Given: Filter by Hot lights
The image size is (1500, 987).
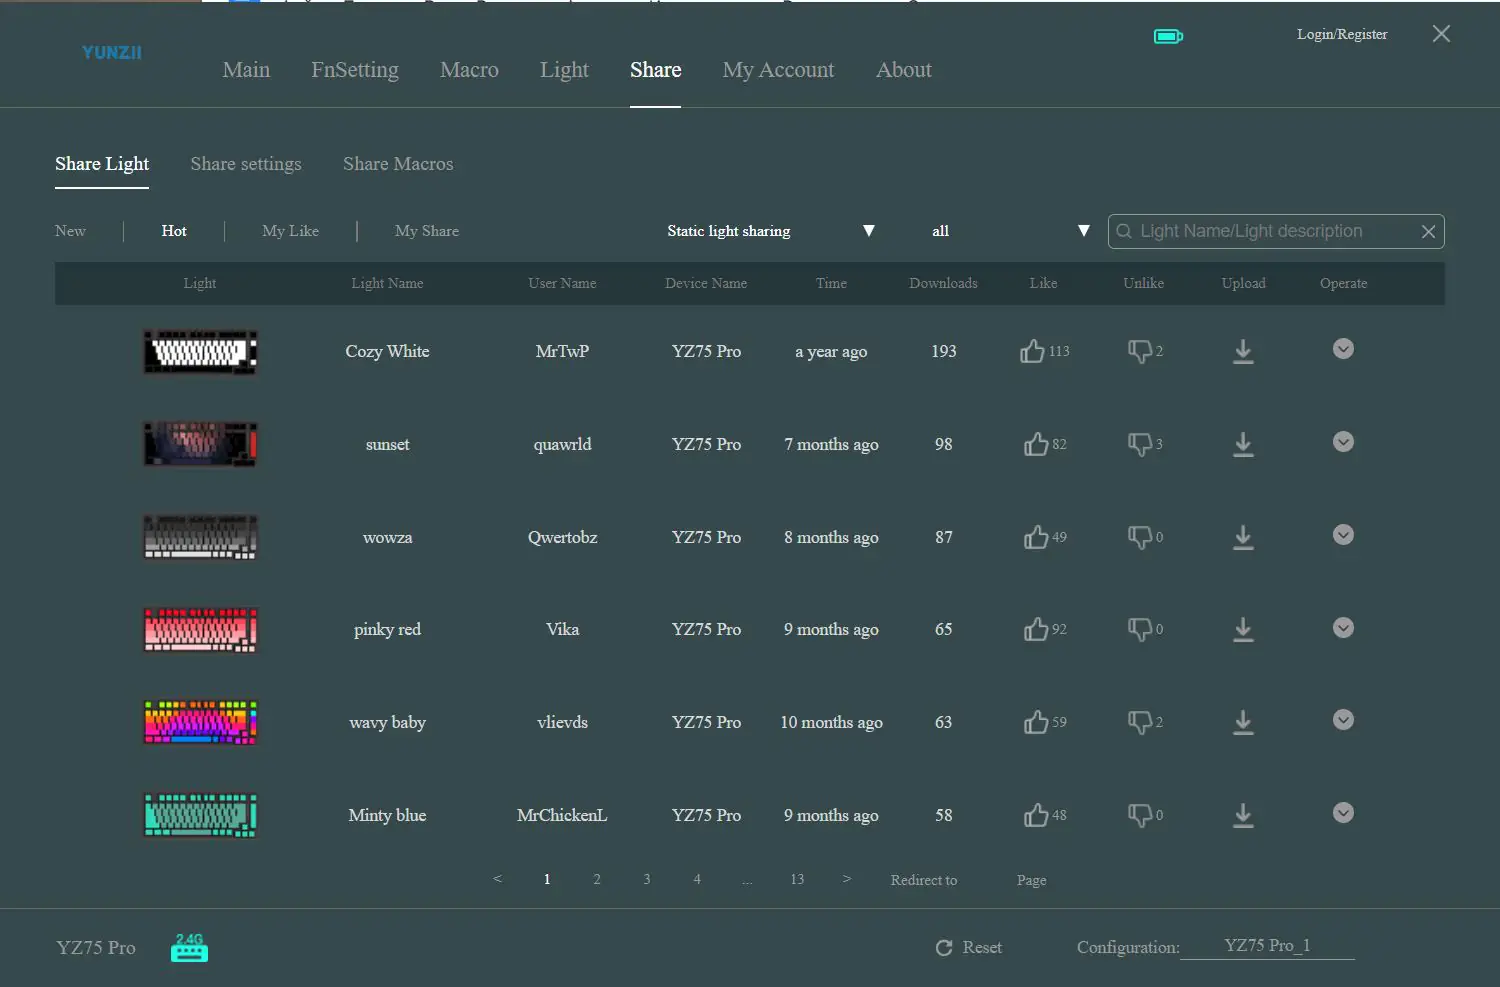Looking at the screenshot, I should [174, 231].
